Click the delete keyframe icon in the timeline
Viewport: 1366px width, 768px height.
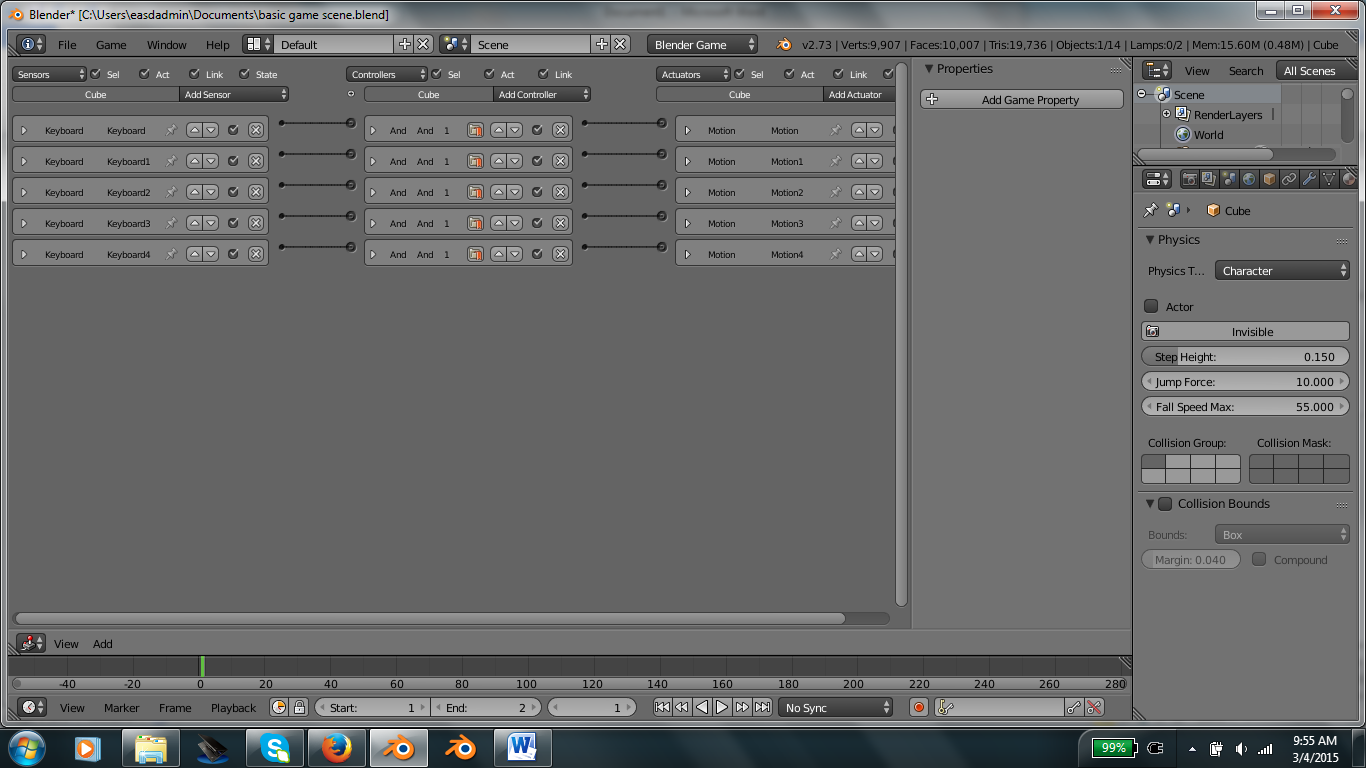point(1094,707)
